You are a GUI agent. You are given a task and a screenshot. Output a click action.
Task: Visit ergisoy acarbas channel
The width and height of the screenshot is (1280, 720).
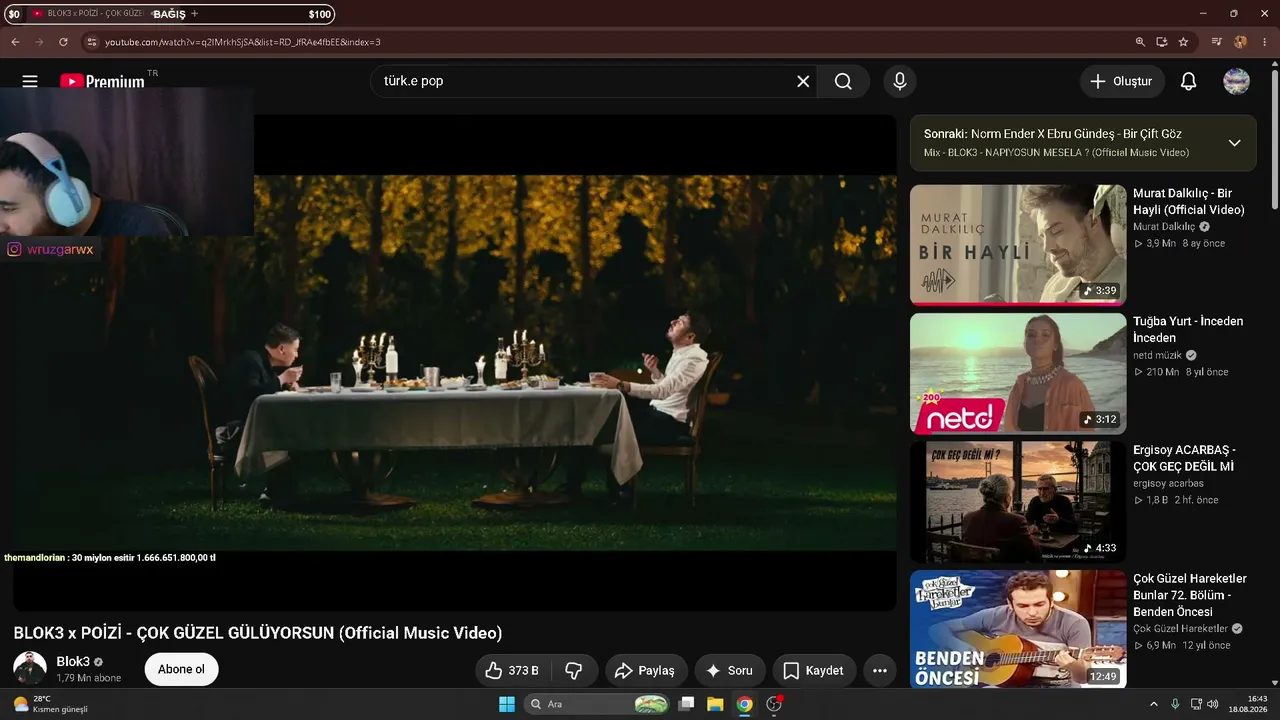pyautogui.click(x=1168, y=483)
